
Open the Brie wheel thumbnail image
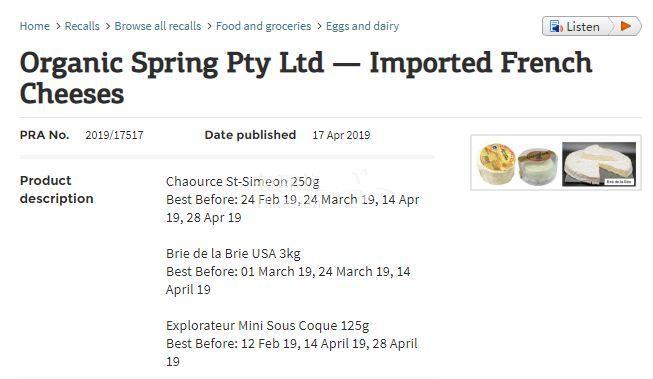(599, 164)
